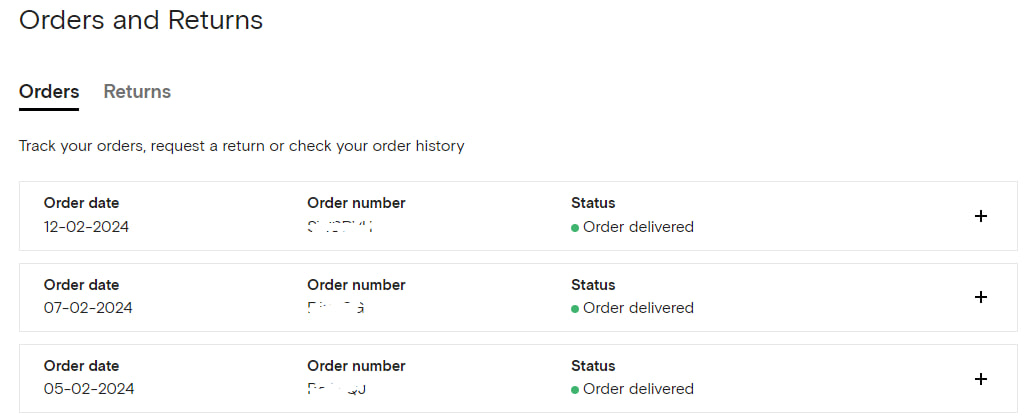Click the 05-02-2024 order date text
Viewport: 1034px width, 417px height.
pyautogui.click(x=88, y=389)
